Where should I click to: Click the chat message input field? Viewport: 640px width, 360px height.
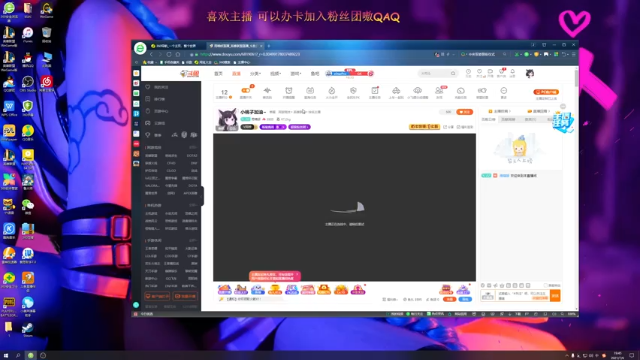click(523, 296)
